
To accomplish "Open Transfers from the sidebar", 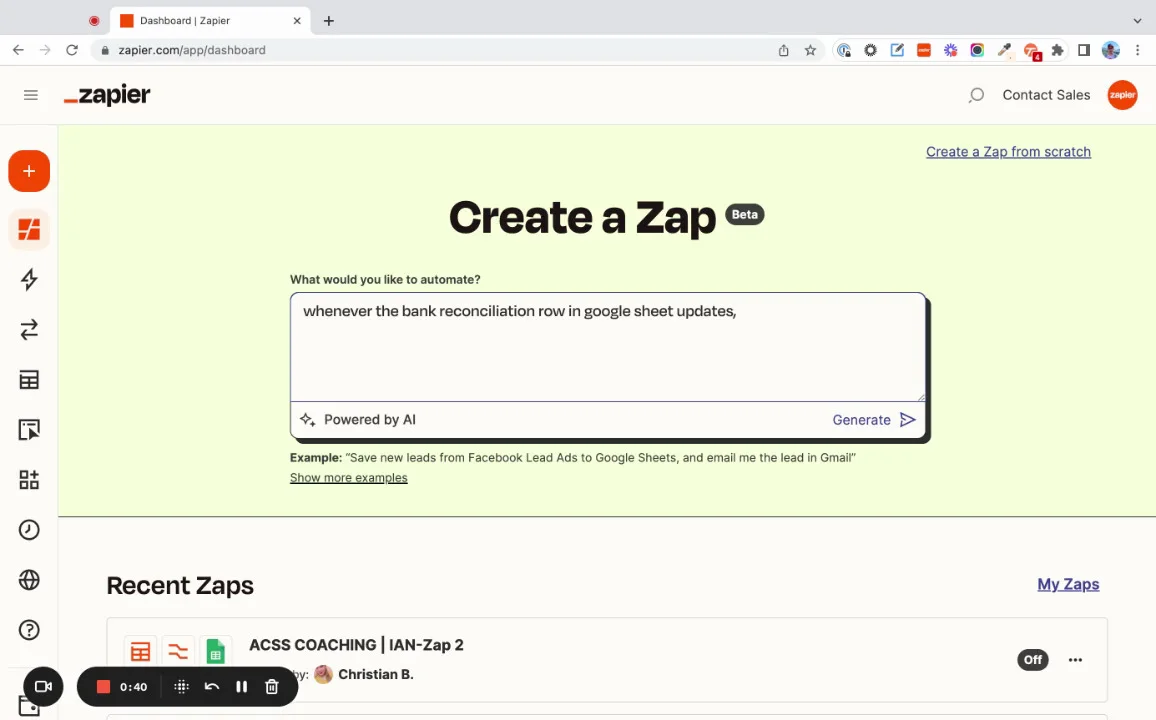I will [28, 330].
